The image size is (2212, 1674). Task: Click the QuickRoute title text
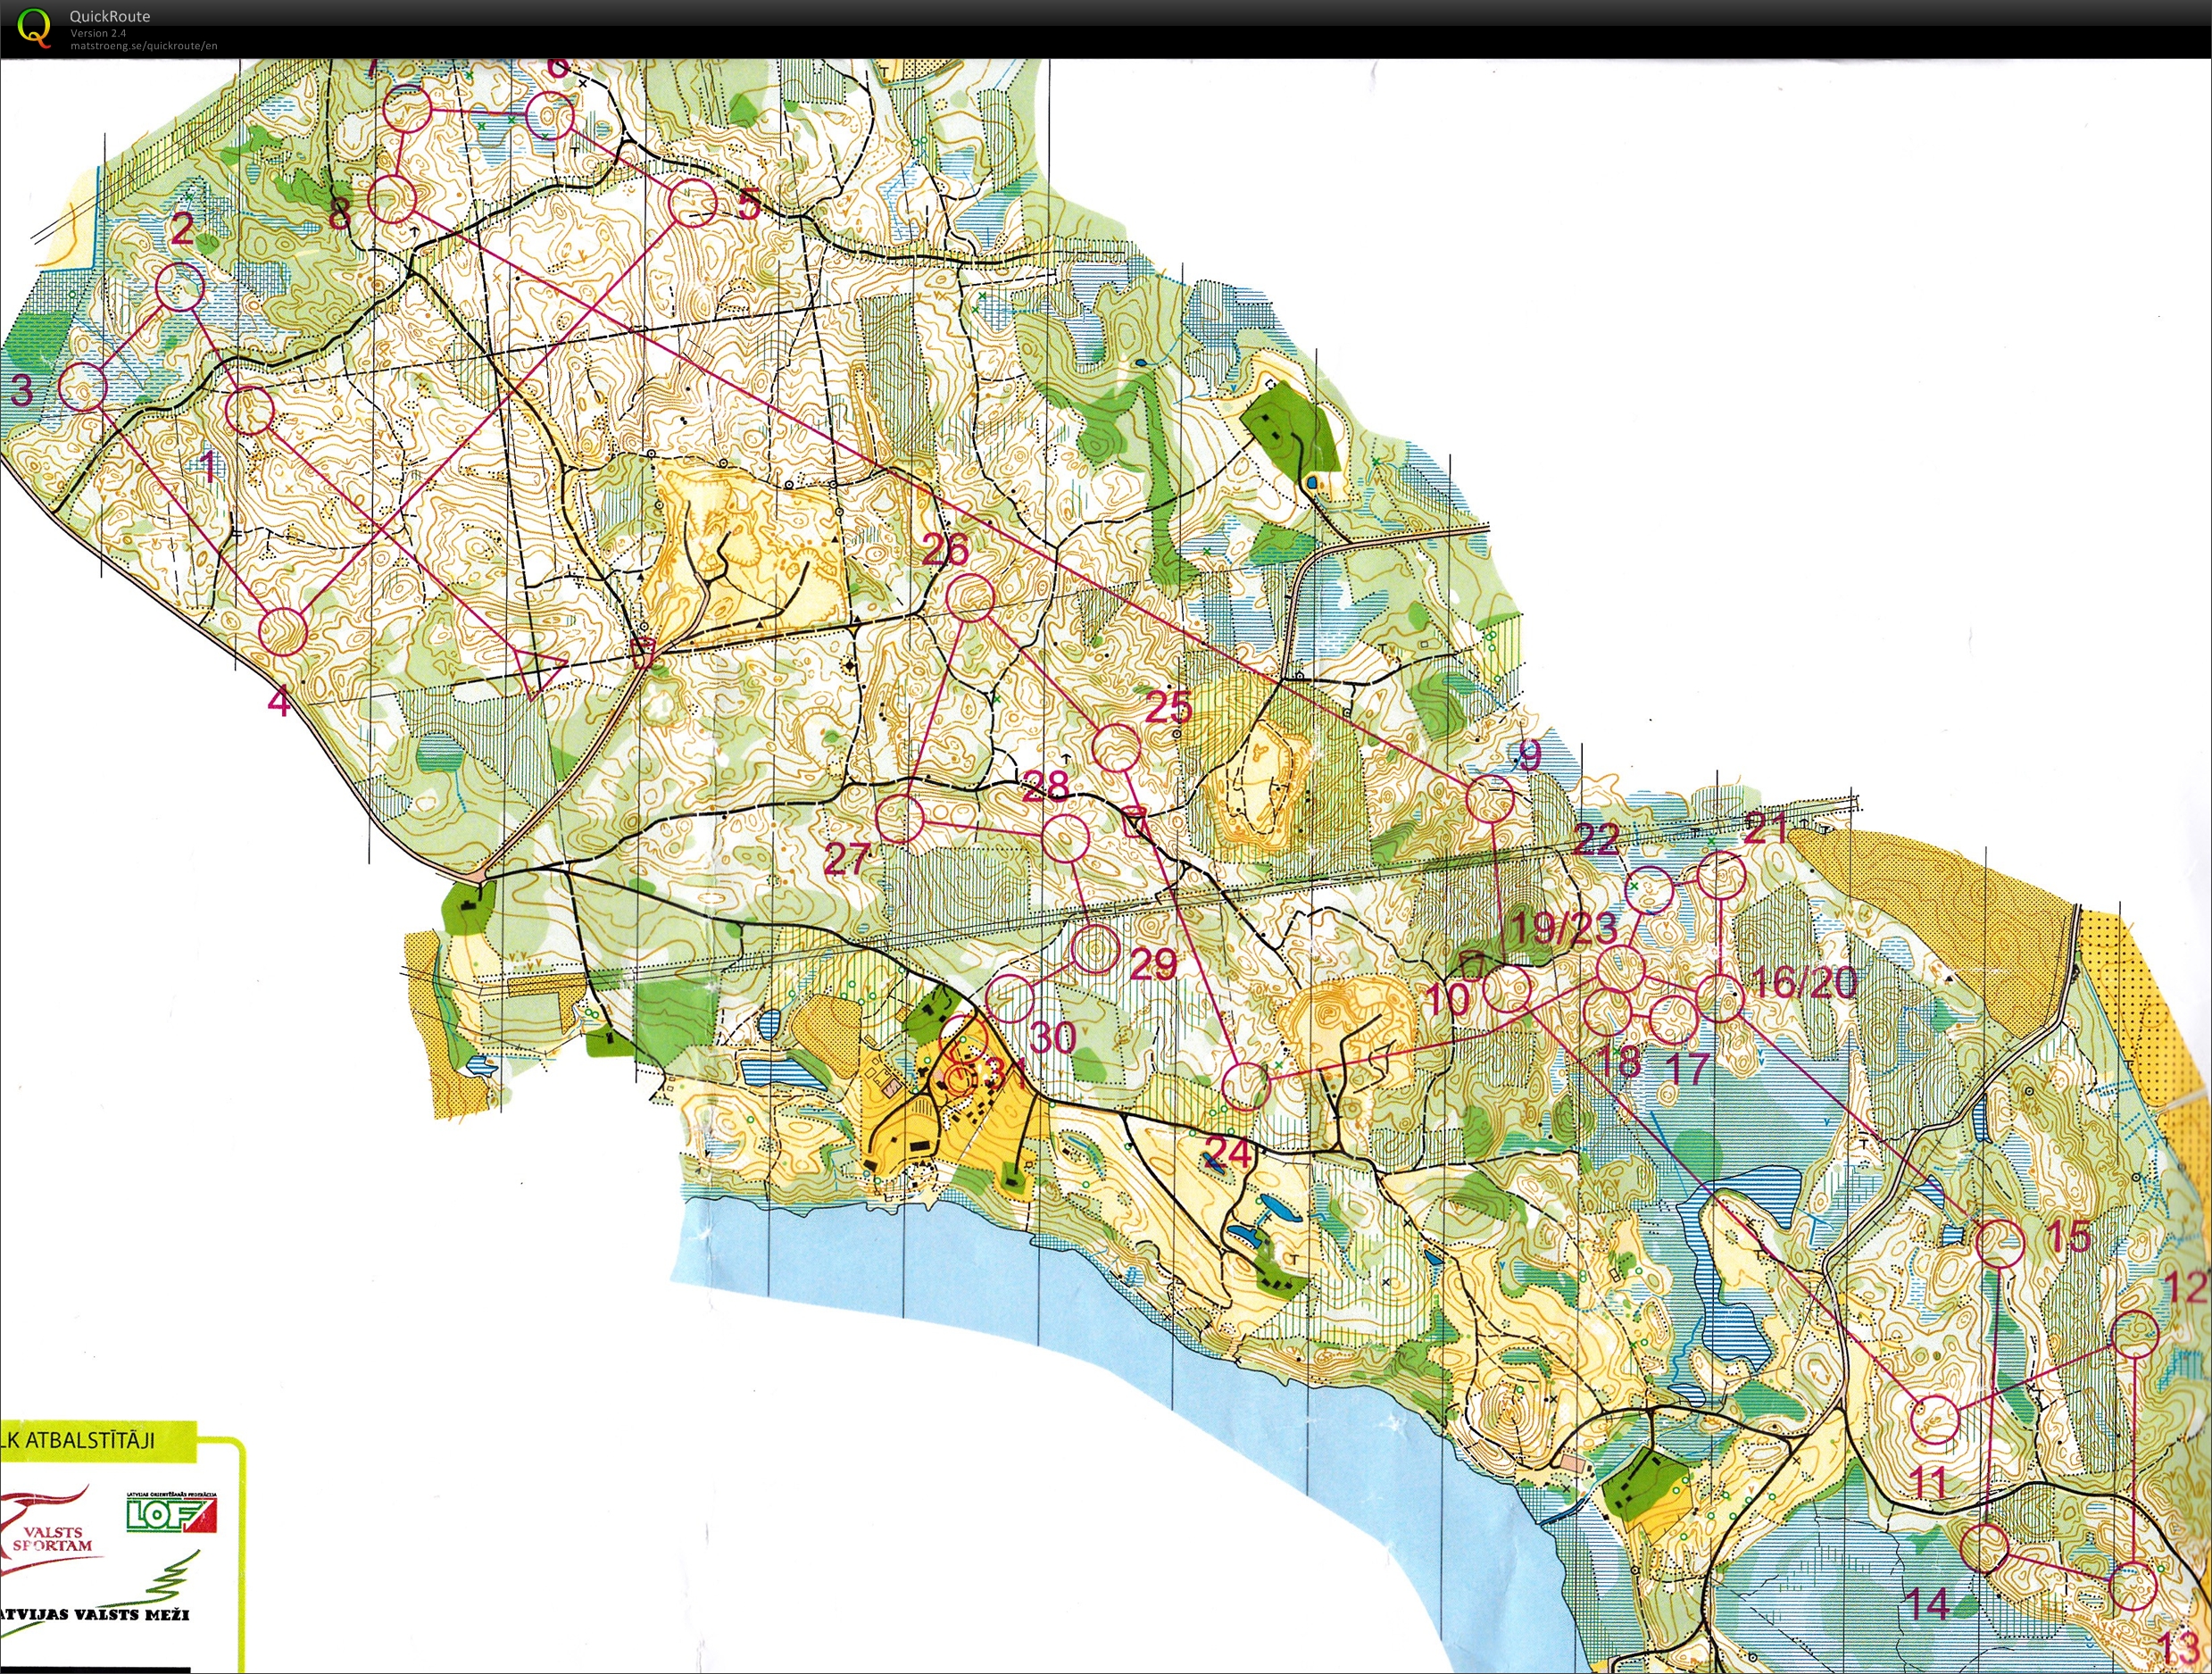[109, 16]
